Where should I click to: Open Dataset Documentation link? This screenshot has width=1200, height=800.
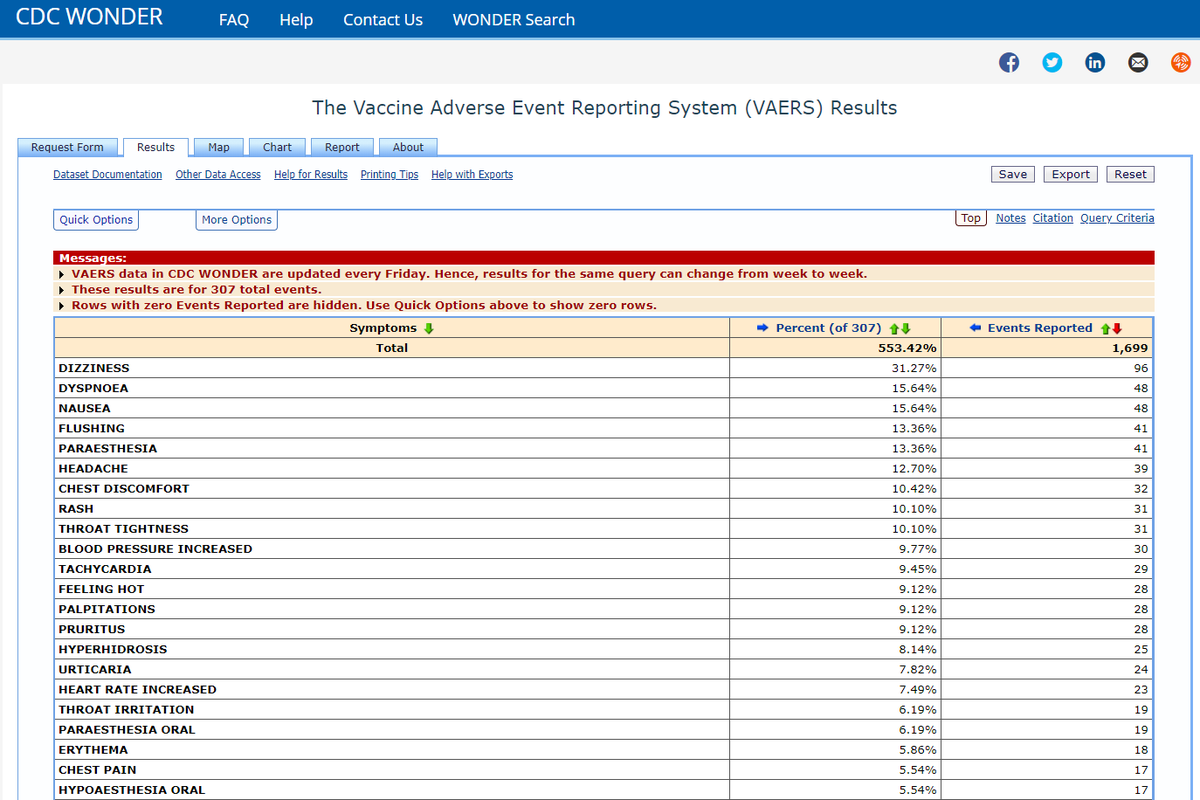click(107, 174)
